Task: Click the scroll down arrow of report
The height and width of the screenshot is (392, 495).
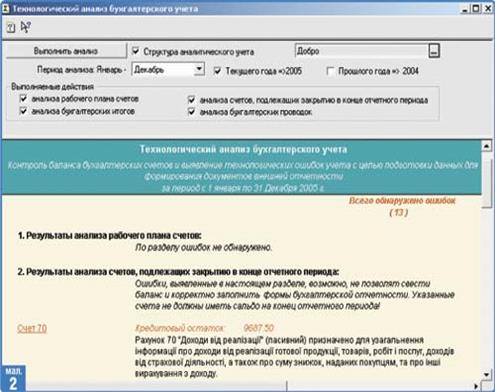Action: pos(487,375)
